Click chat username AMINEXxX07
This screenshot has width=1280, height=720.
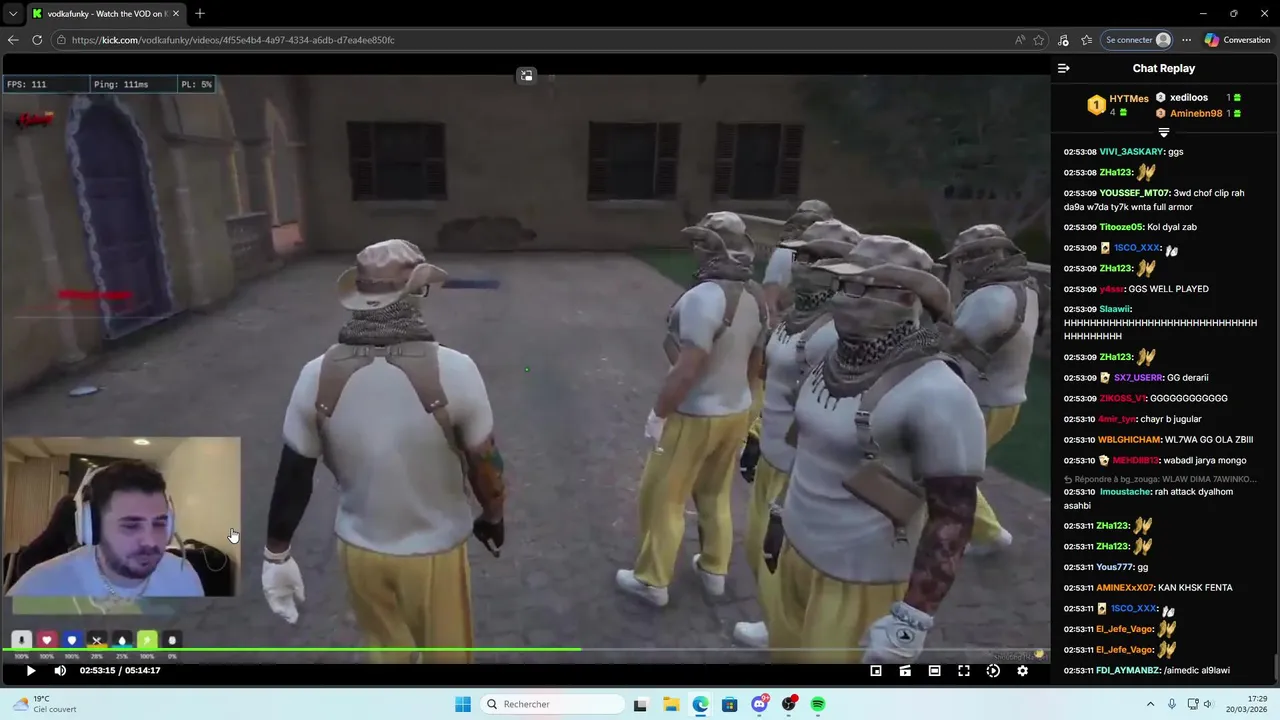point(1125,588)
